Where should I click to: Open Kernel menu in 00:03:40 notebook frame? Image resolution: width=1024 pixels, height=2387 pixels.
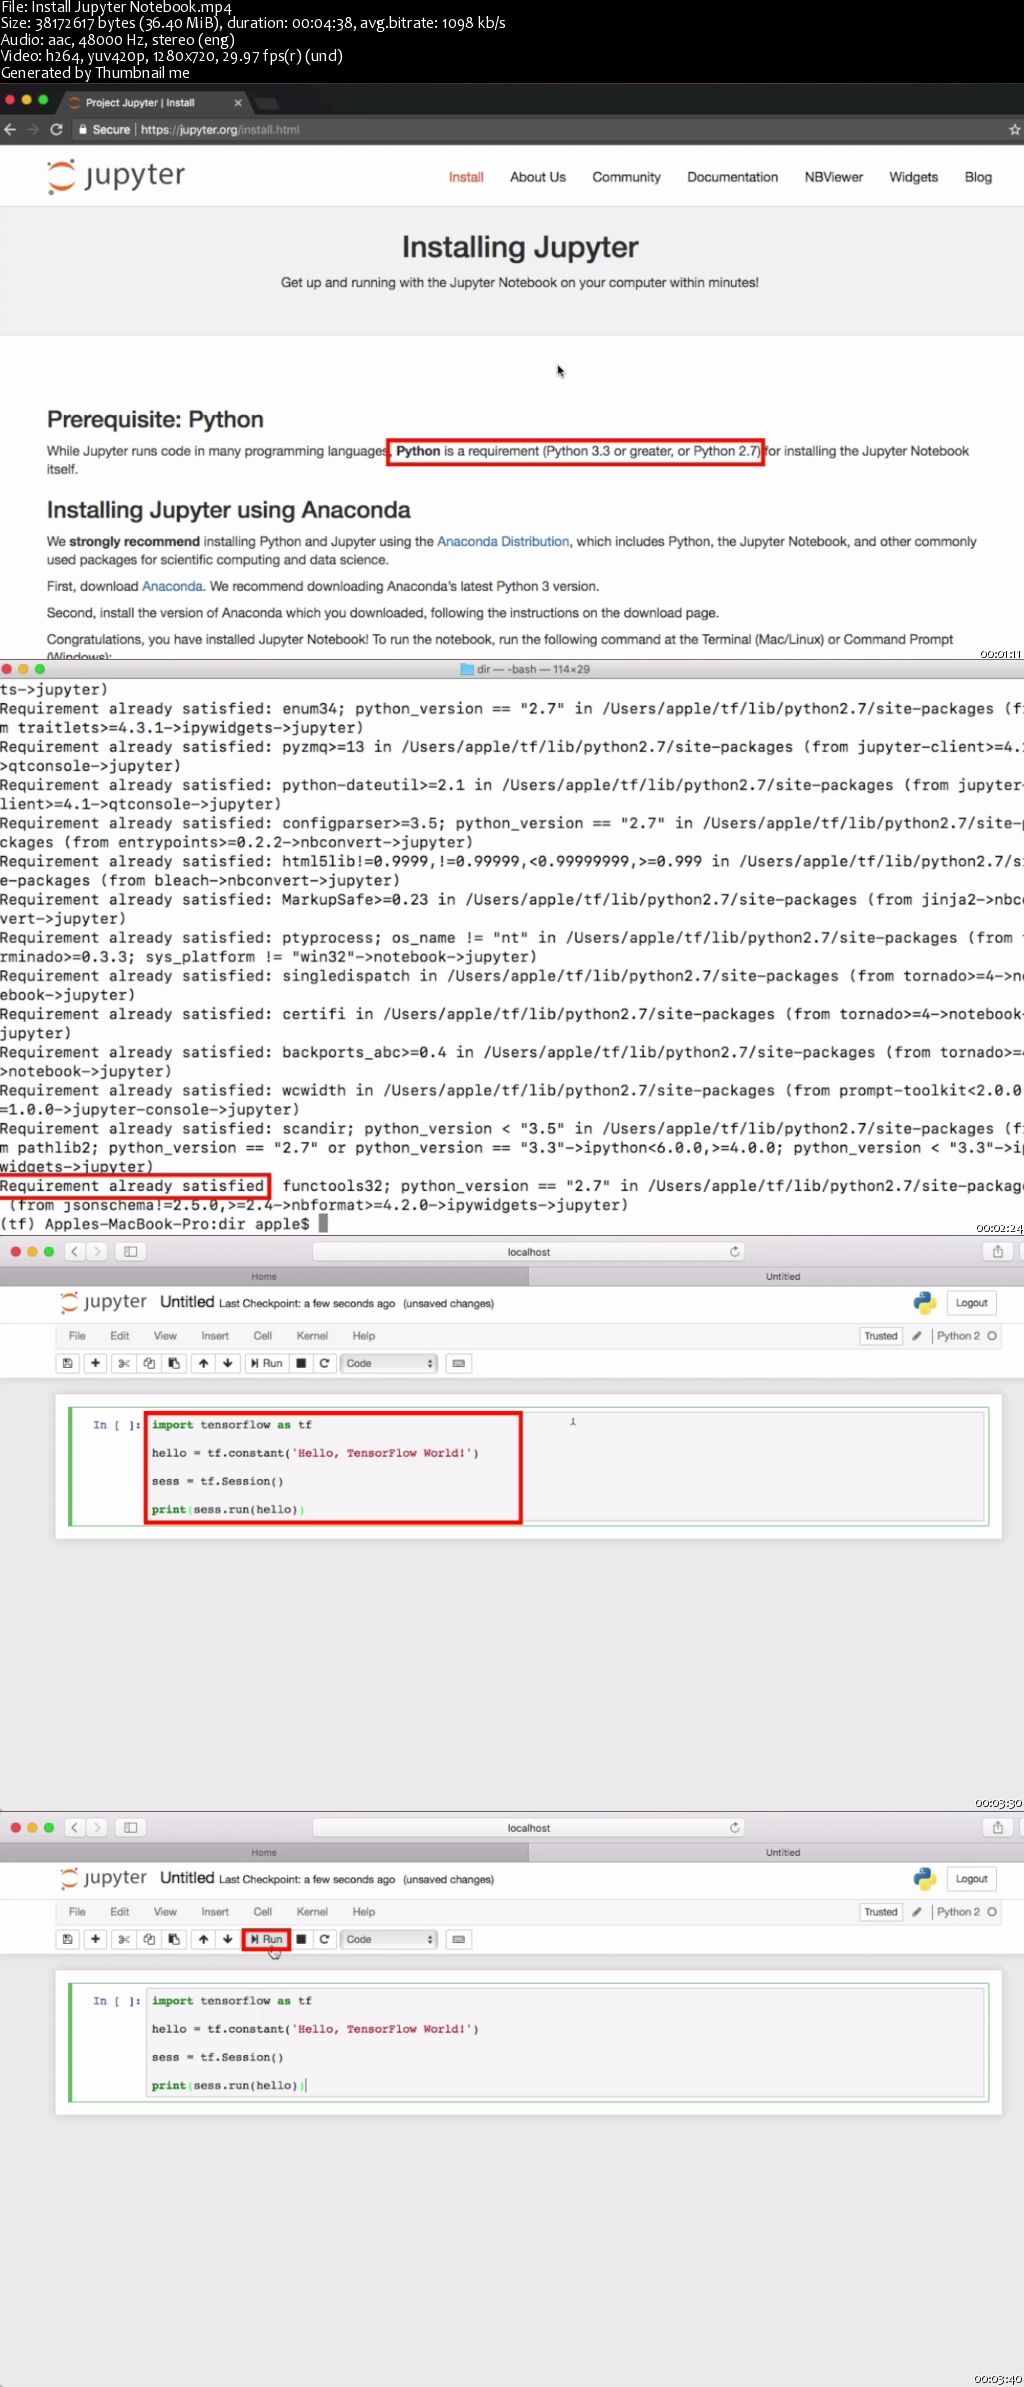click(312, 1912)
